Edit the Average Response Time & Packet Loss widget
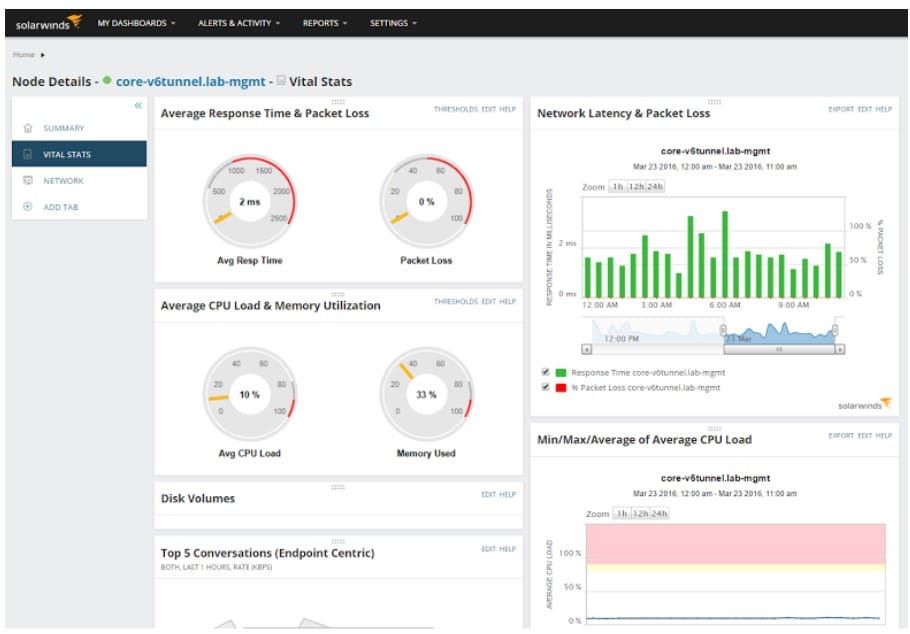910x634 pixels. [x=489, y=109]
